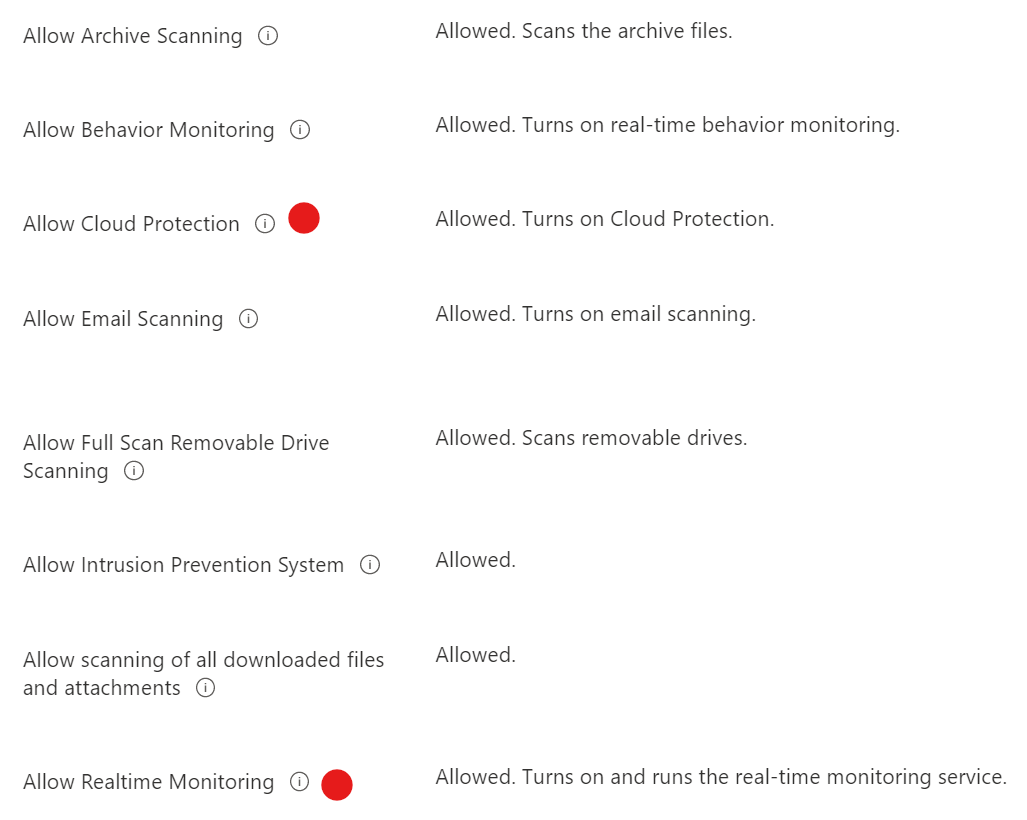Show info for Allow Intrusion Prevention System

pos(370,565)
